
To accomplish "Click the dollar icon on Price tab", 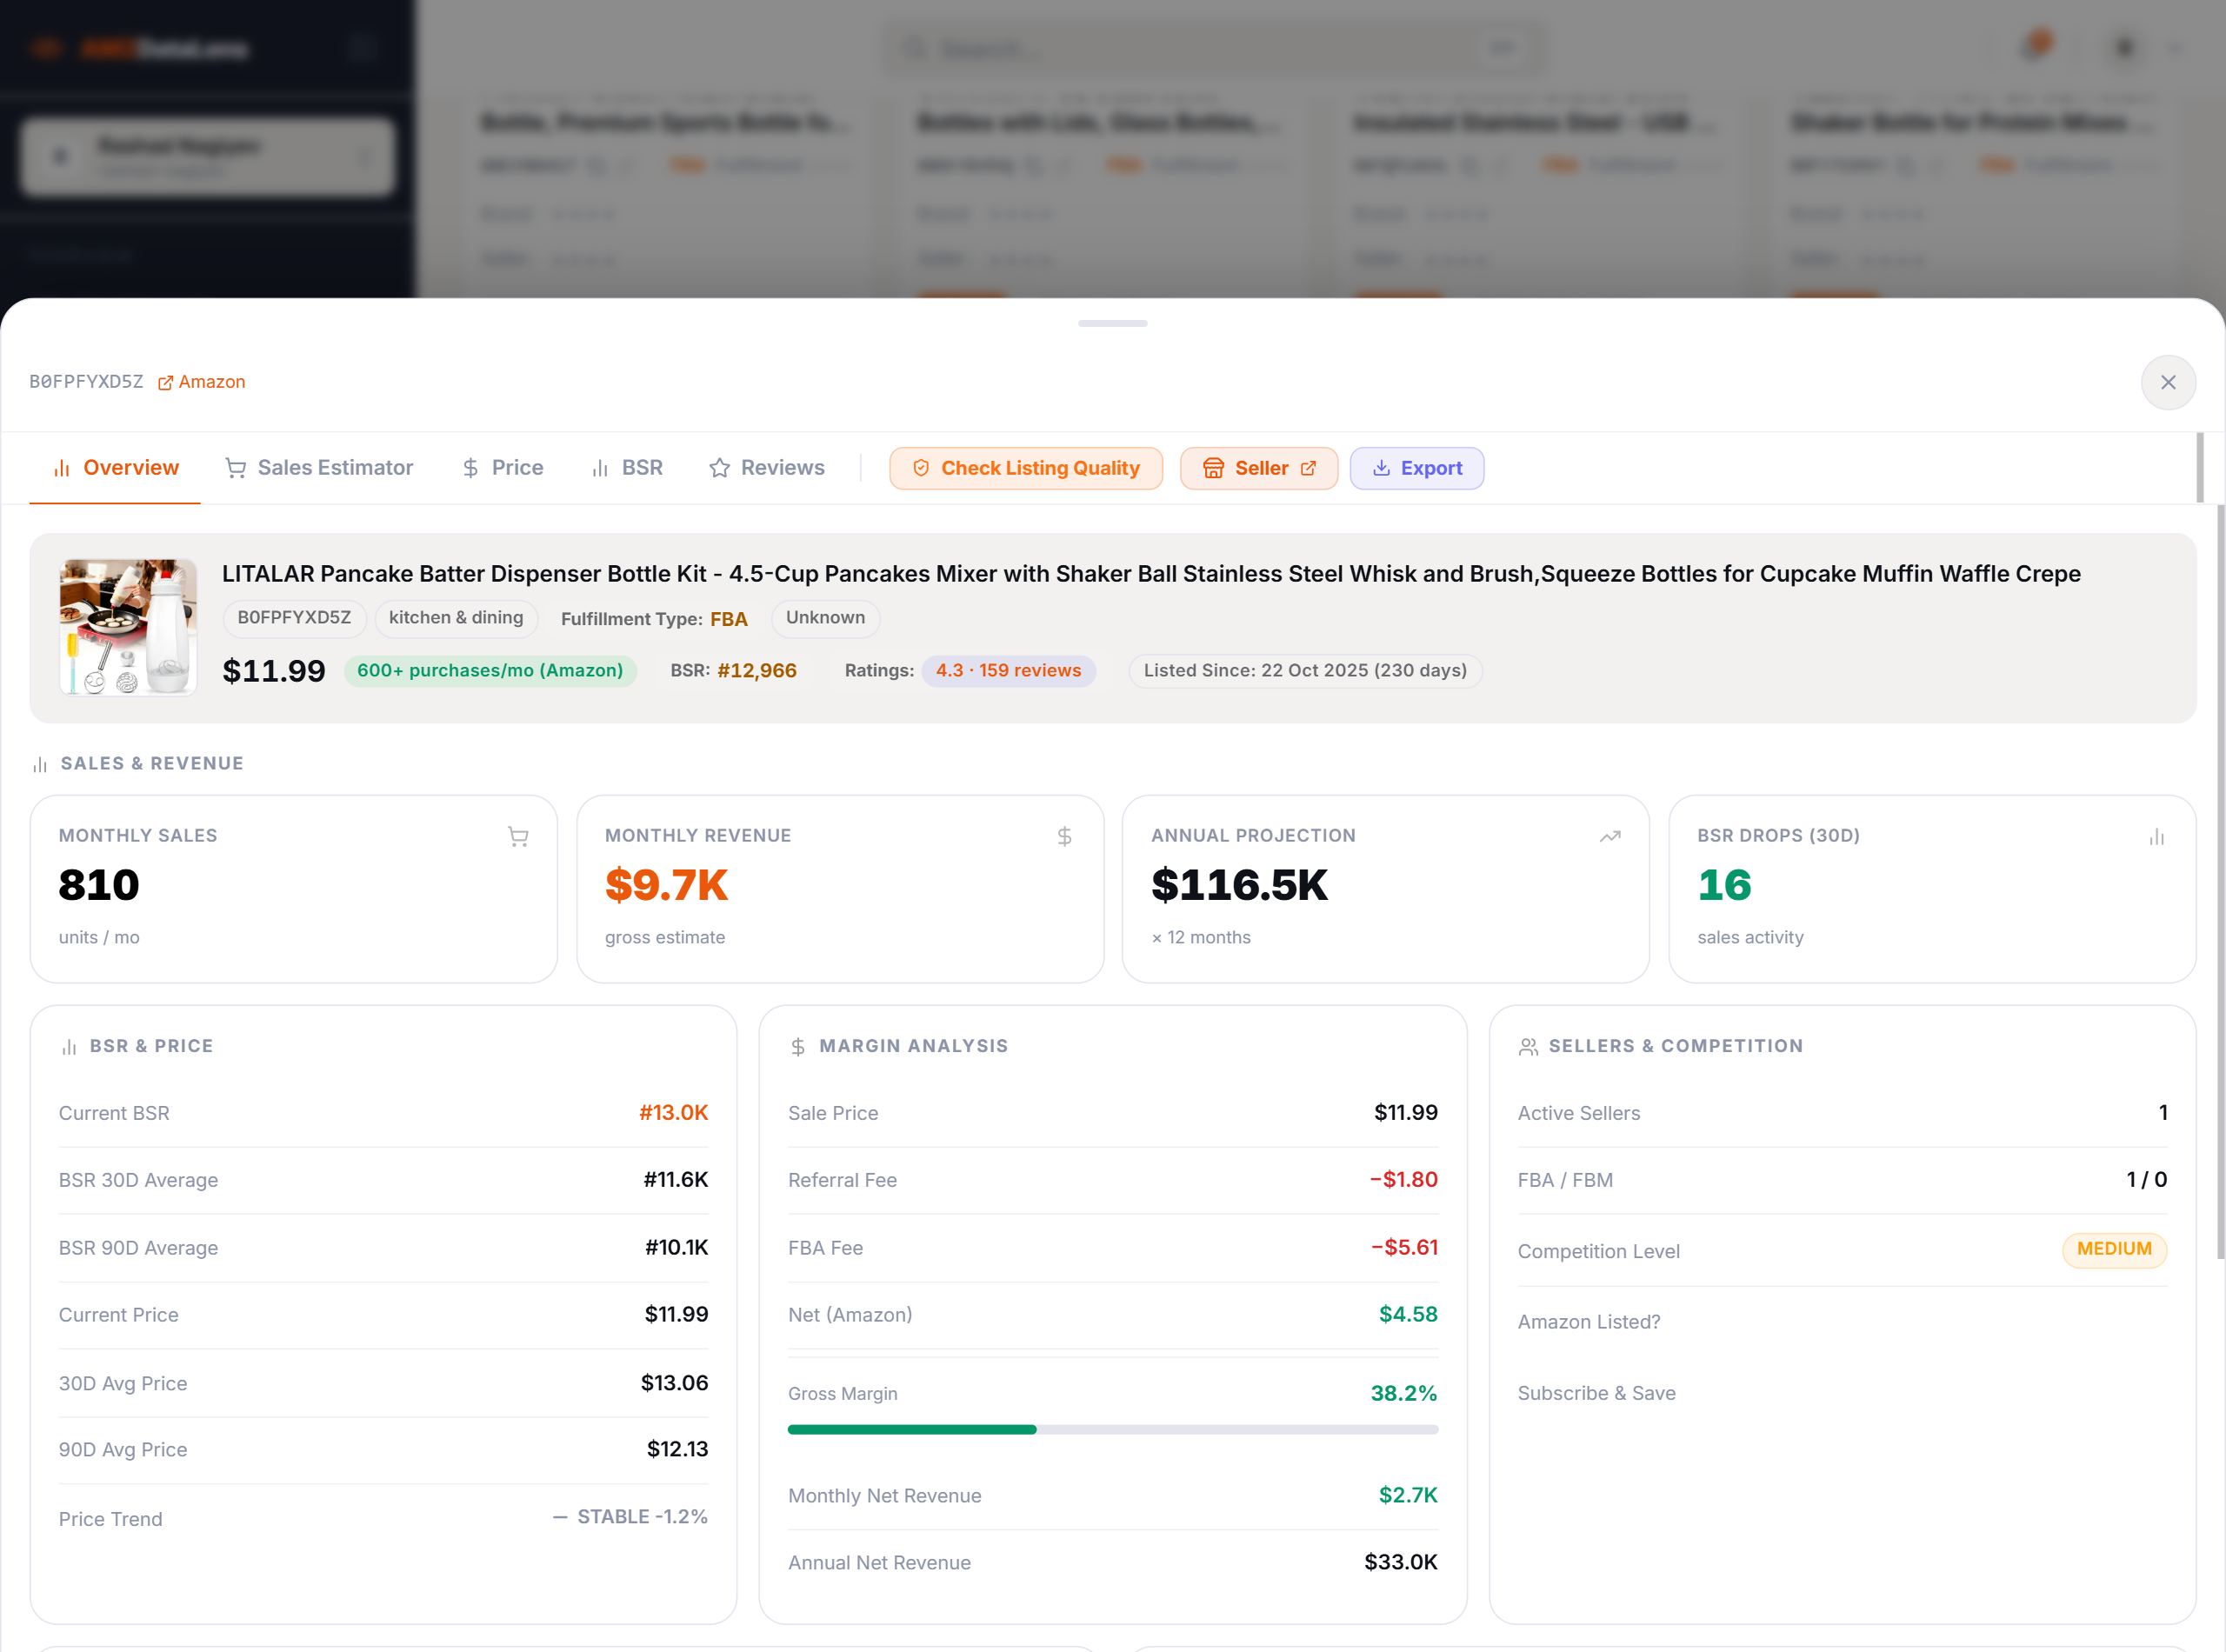I will click(x=471, y=468).
